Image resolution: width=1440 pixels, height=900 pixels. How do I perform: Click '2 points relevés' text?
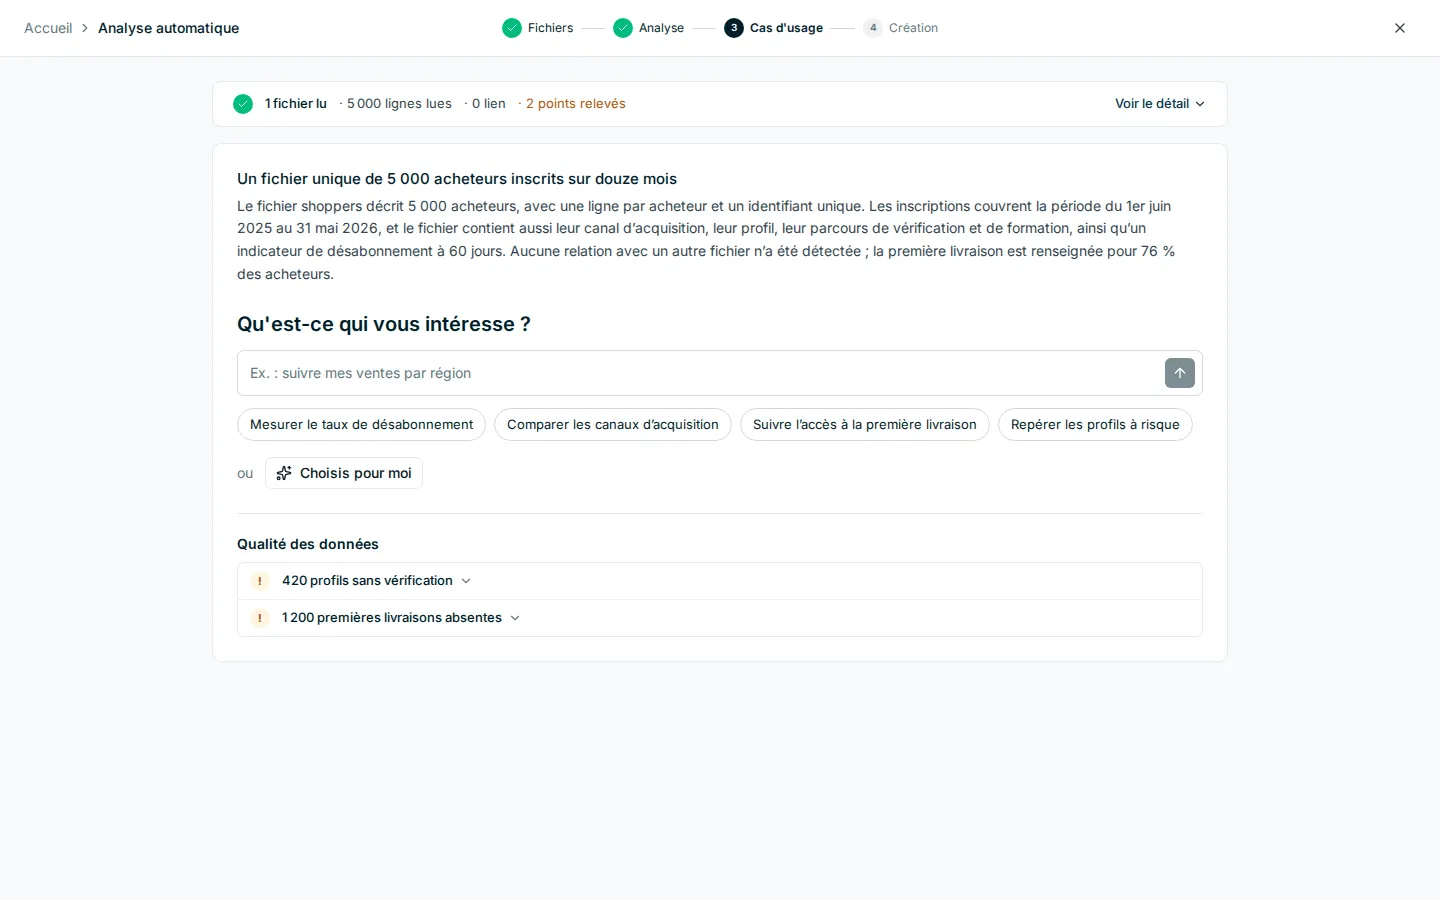pyautogui.click(x=575, y=104)
